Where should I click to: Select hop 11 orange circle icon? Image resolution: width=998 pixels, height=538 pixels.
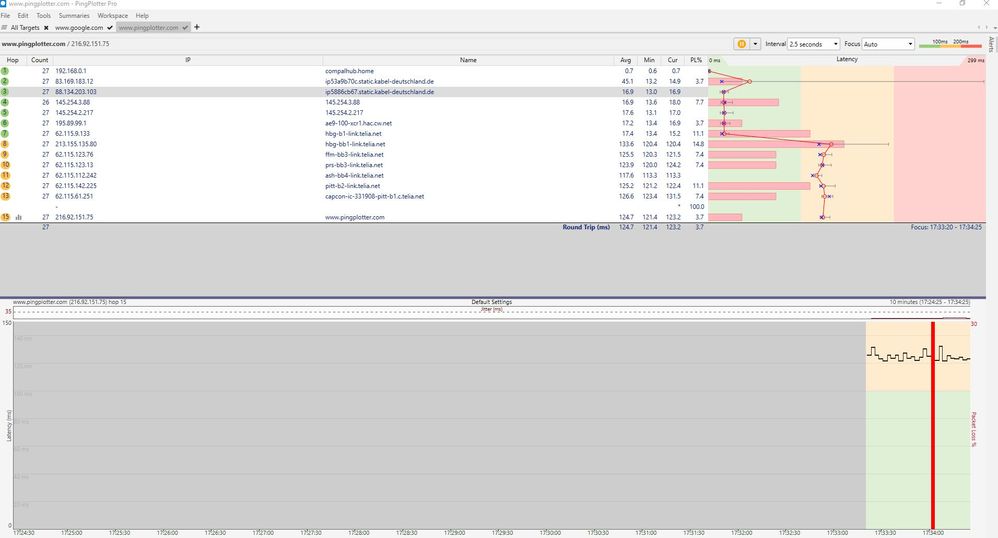click(5, 175)
